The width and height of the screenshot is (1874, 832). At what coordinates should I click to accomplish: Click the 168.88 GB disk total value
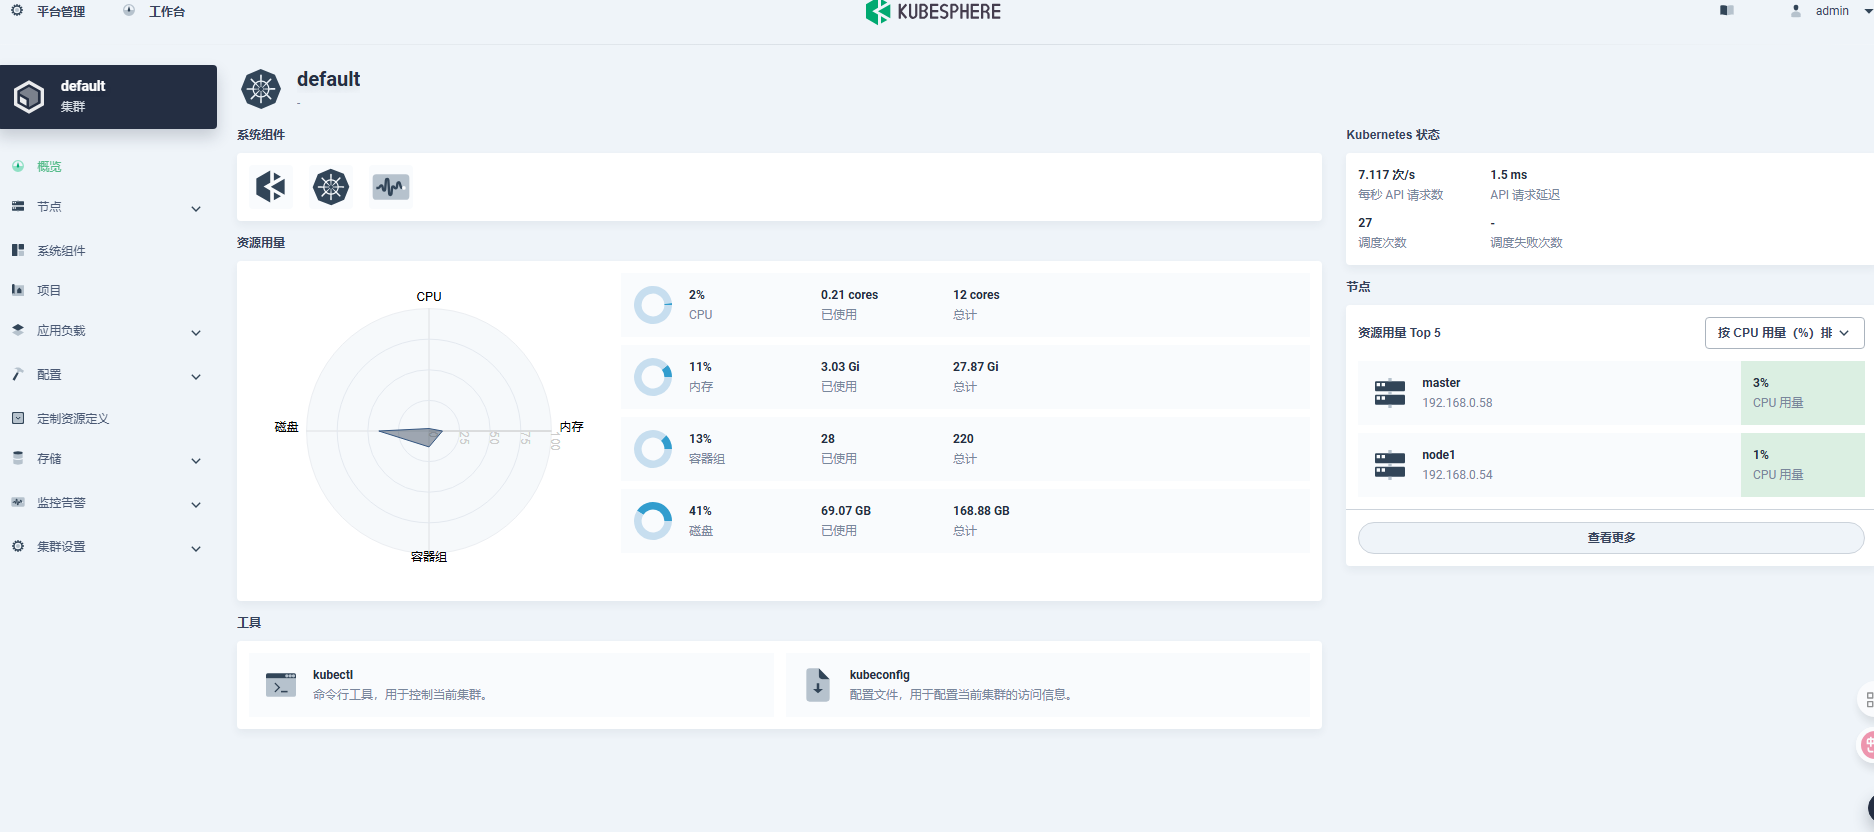[981, 511]
